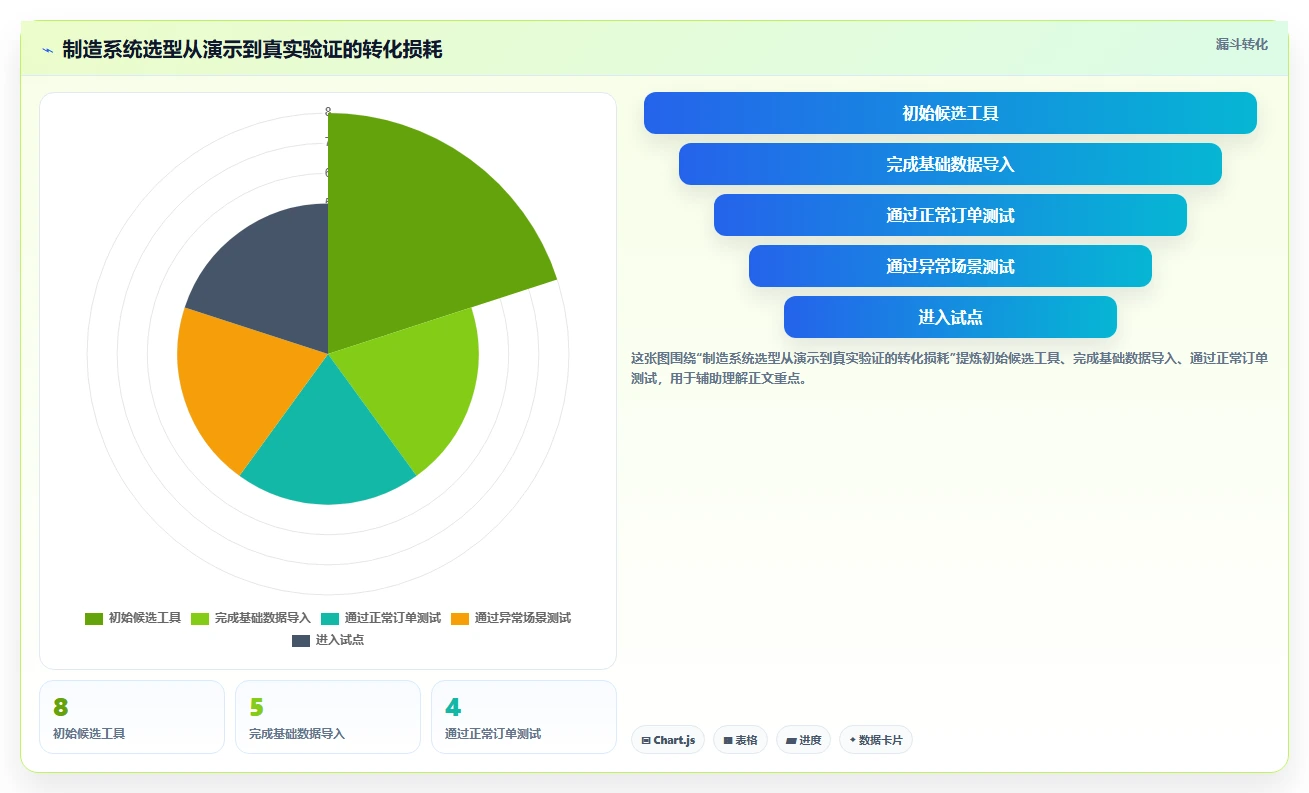Toggle the 初始候选工具 legend swatch

click(x=94, y=618)
